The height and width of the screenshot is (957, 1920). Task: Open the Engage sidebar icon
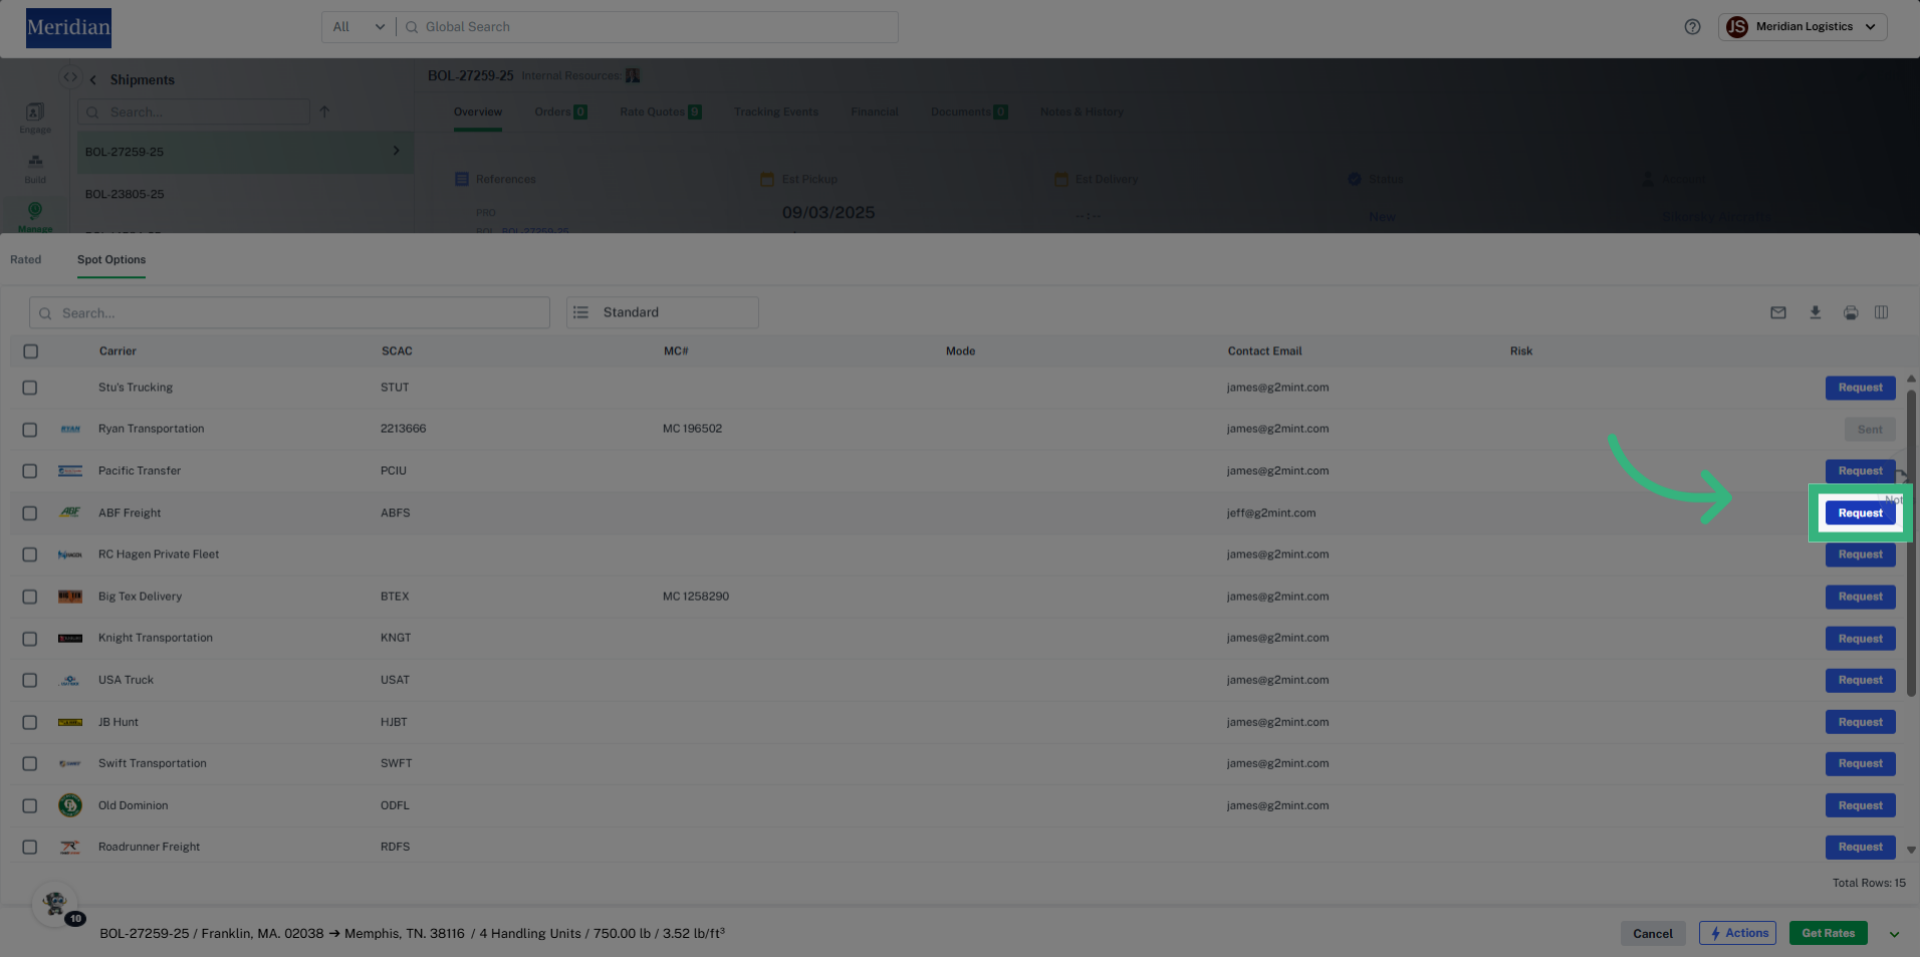pyautogui.click(x=35, y=117)
